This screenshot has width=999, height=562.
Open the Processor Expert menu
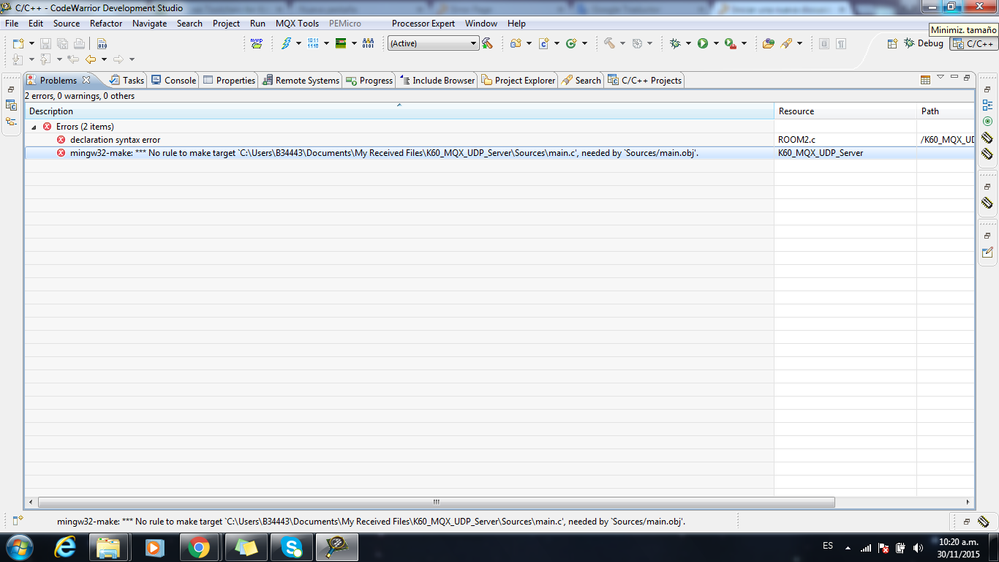pyautogui.click(x=423, y=24)
